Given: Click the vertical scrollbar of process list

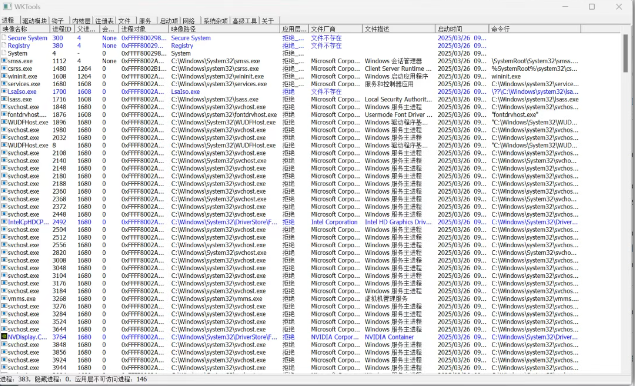Looking at the screenshot, I should [626, 203].
